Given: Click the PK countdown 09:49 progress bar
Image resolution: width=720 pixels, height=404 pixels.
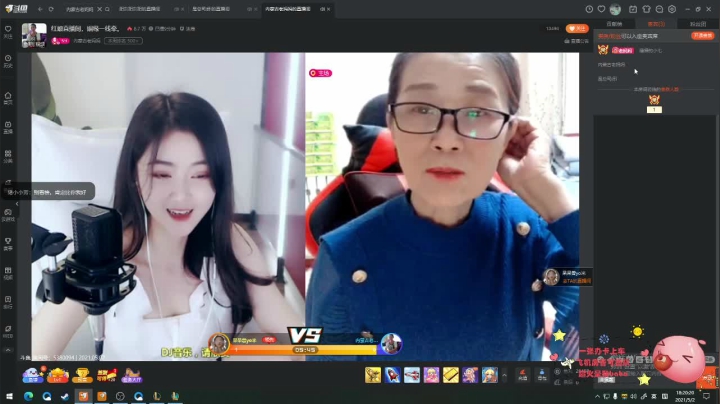Looking at the screenshot, I should tap(304, 350).
